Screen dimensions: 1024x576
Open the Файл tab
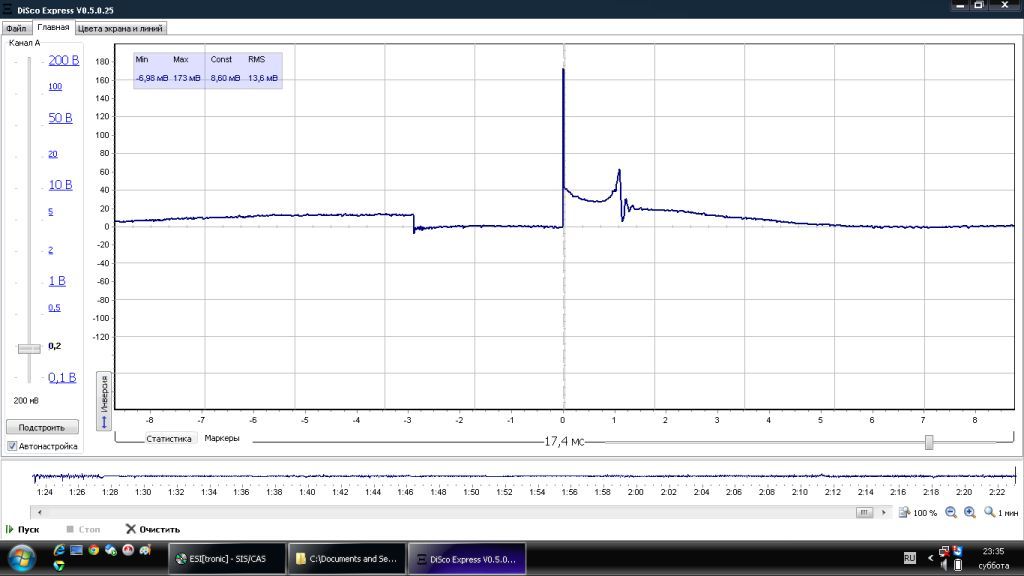pyautogui.click(x=16, y=28)
